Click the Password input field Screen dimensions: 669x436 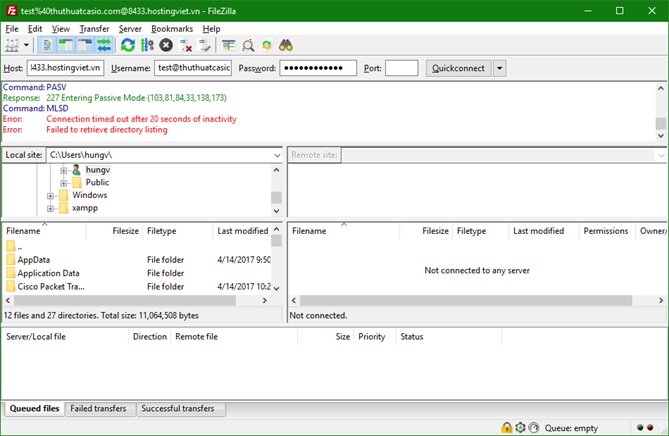click(x=318, y=68)
